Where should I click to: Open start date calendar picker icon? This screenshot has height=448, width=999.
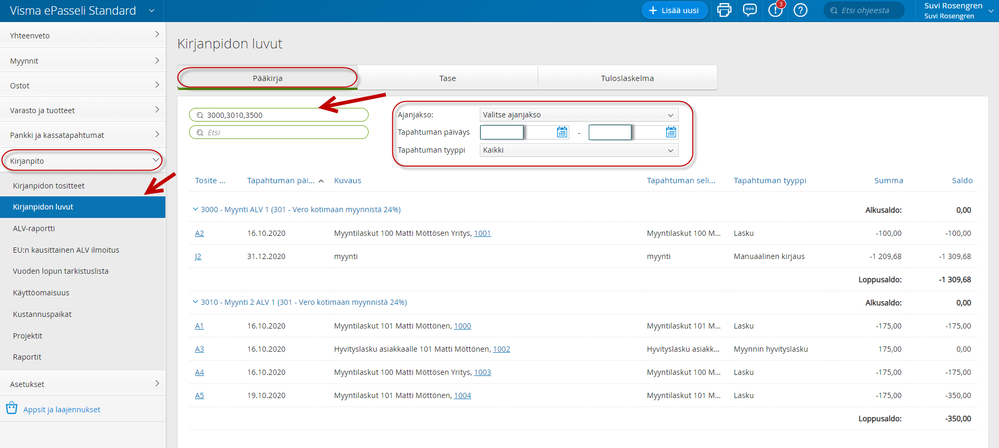pyautogui.click(x=562, y=132)
